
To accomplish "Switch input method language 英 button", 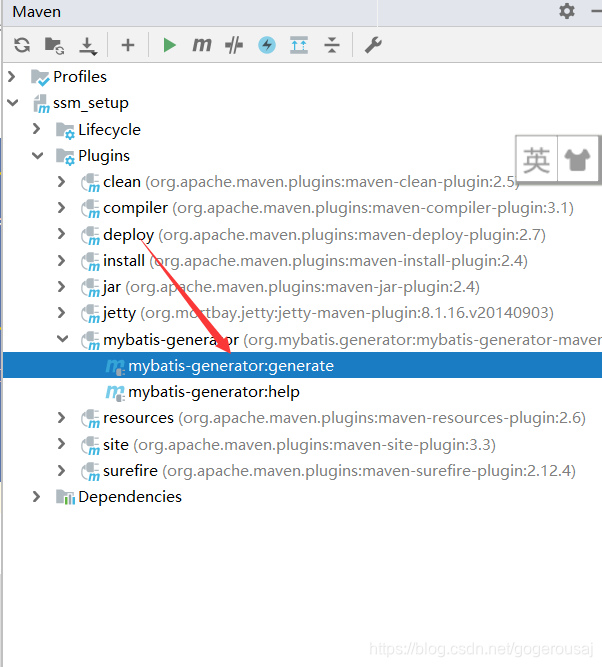I will [x=536, y=160].
